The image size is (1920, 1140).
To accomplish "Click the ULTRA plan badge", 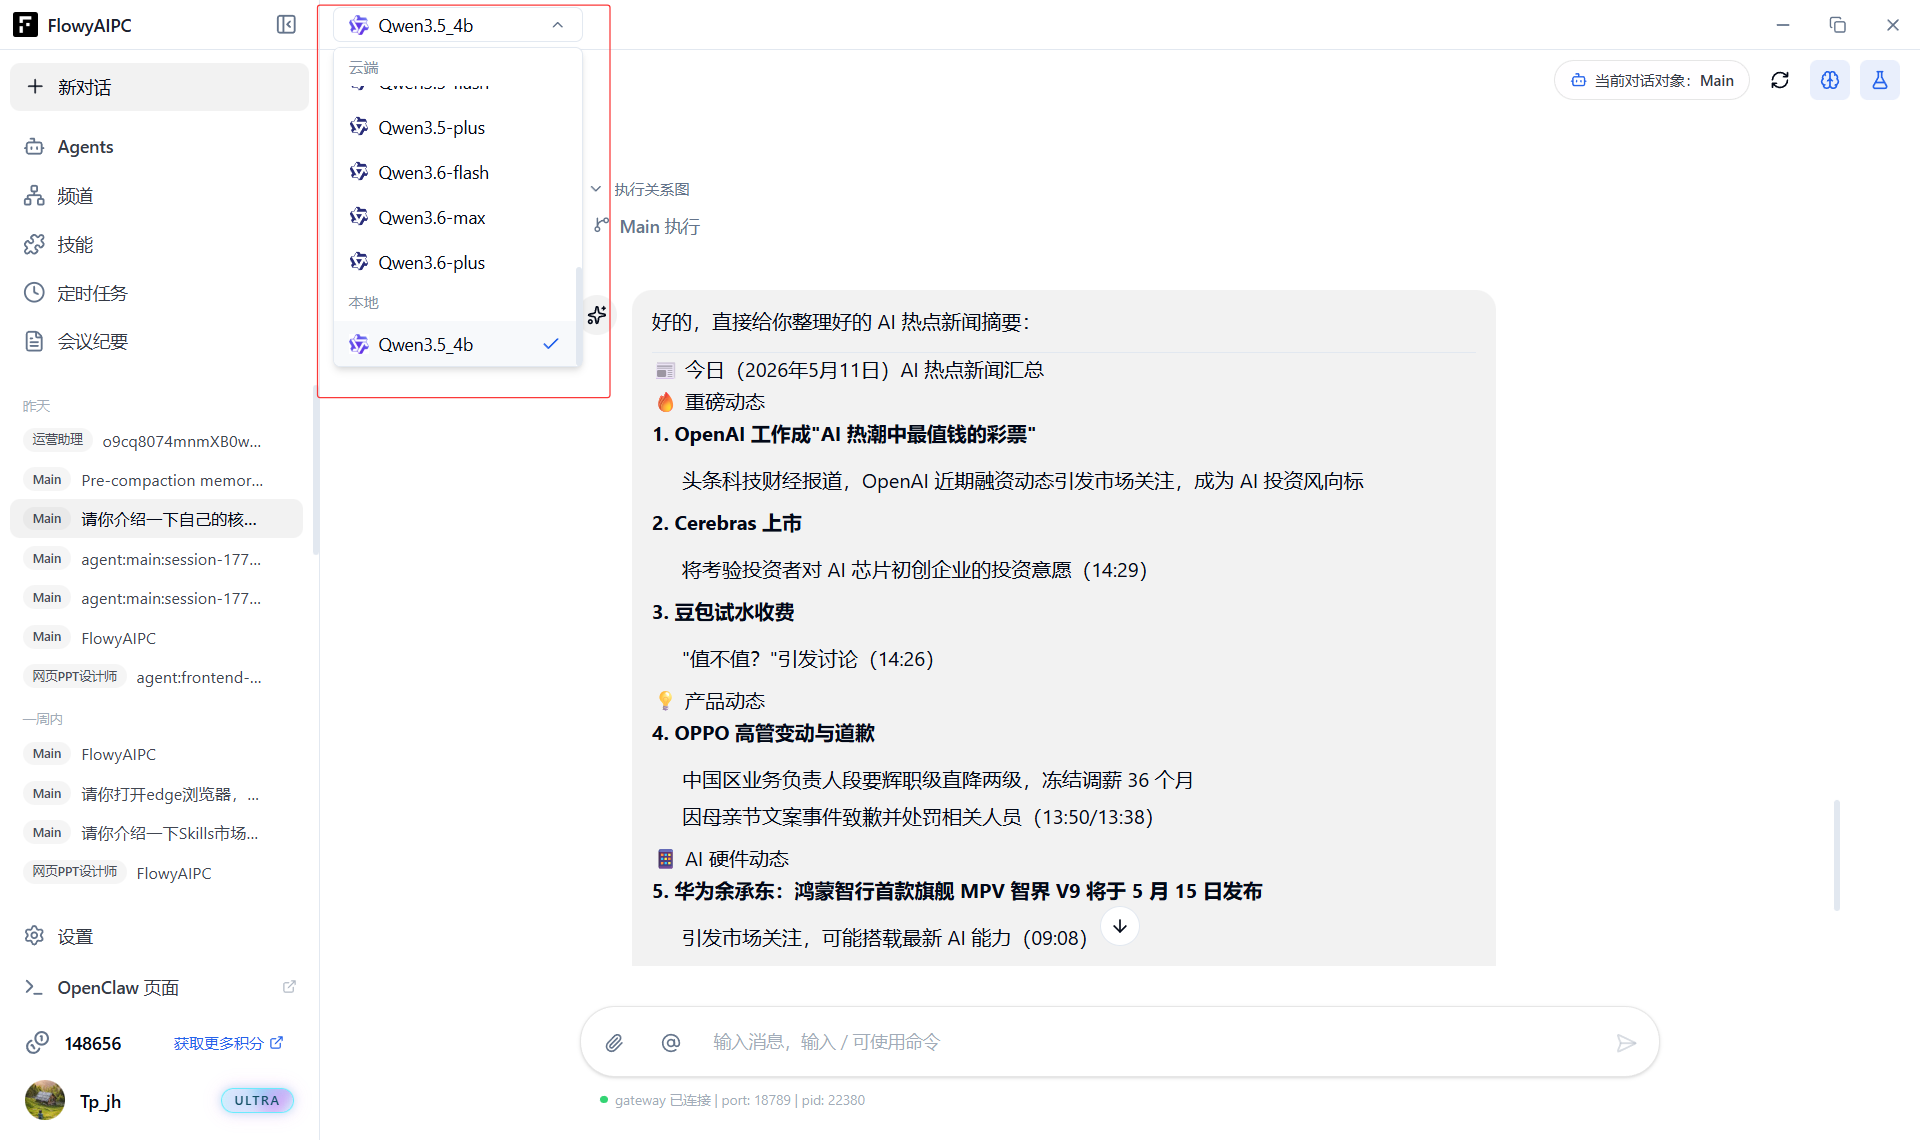I will [x=257, y=1100].
